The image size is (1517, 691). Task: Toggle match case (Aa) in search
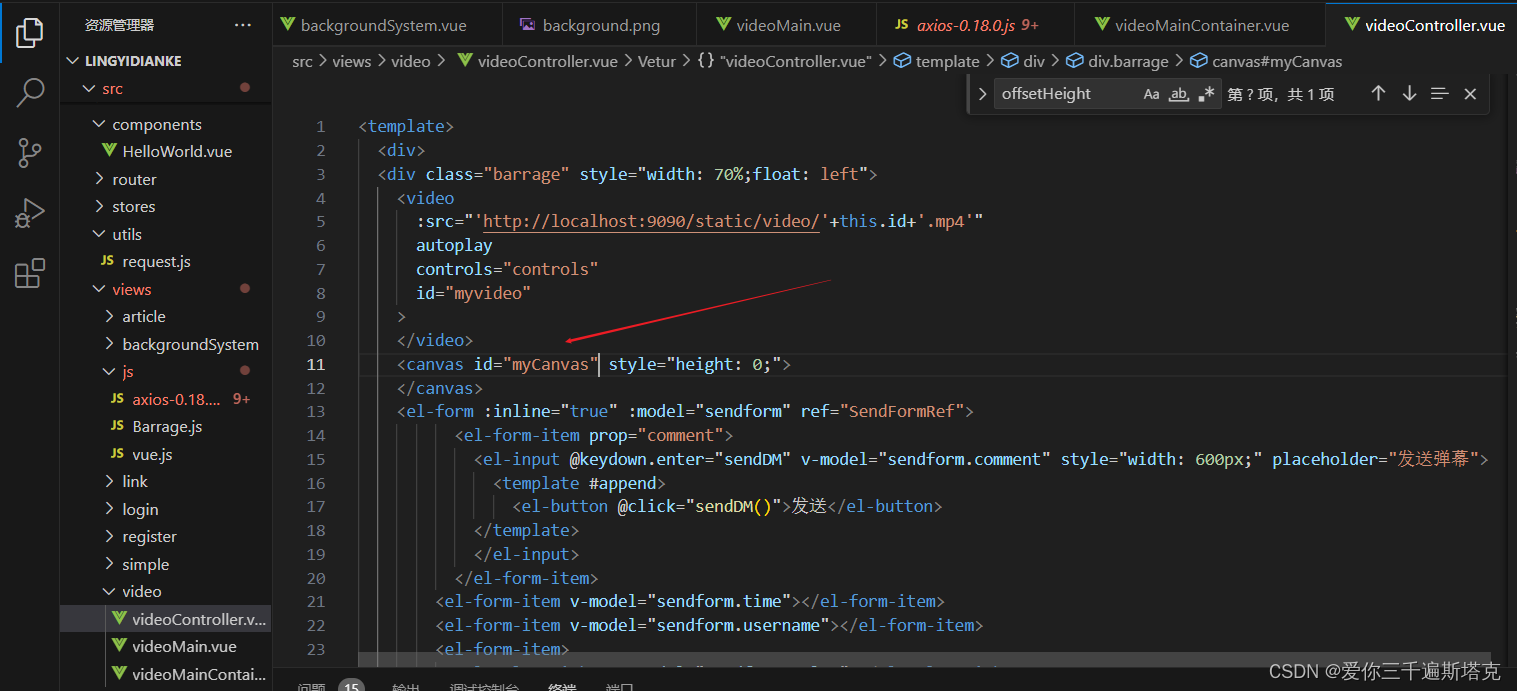click(x=1151, y=93)
